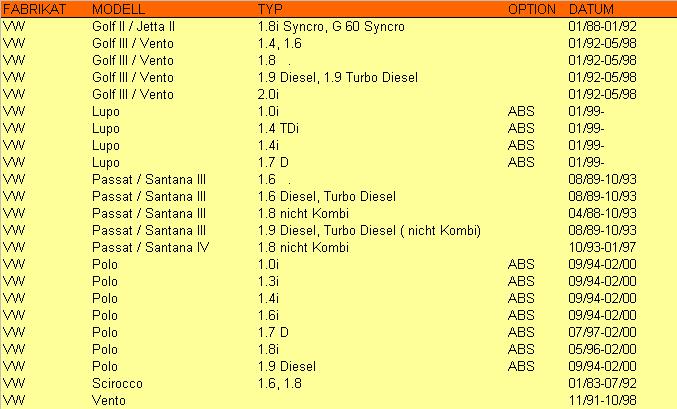Click ABS option for Polo 1.9 Diesel
677x409 pixels.
[521, 366]
